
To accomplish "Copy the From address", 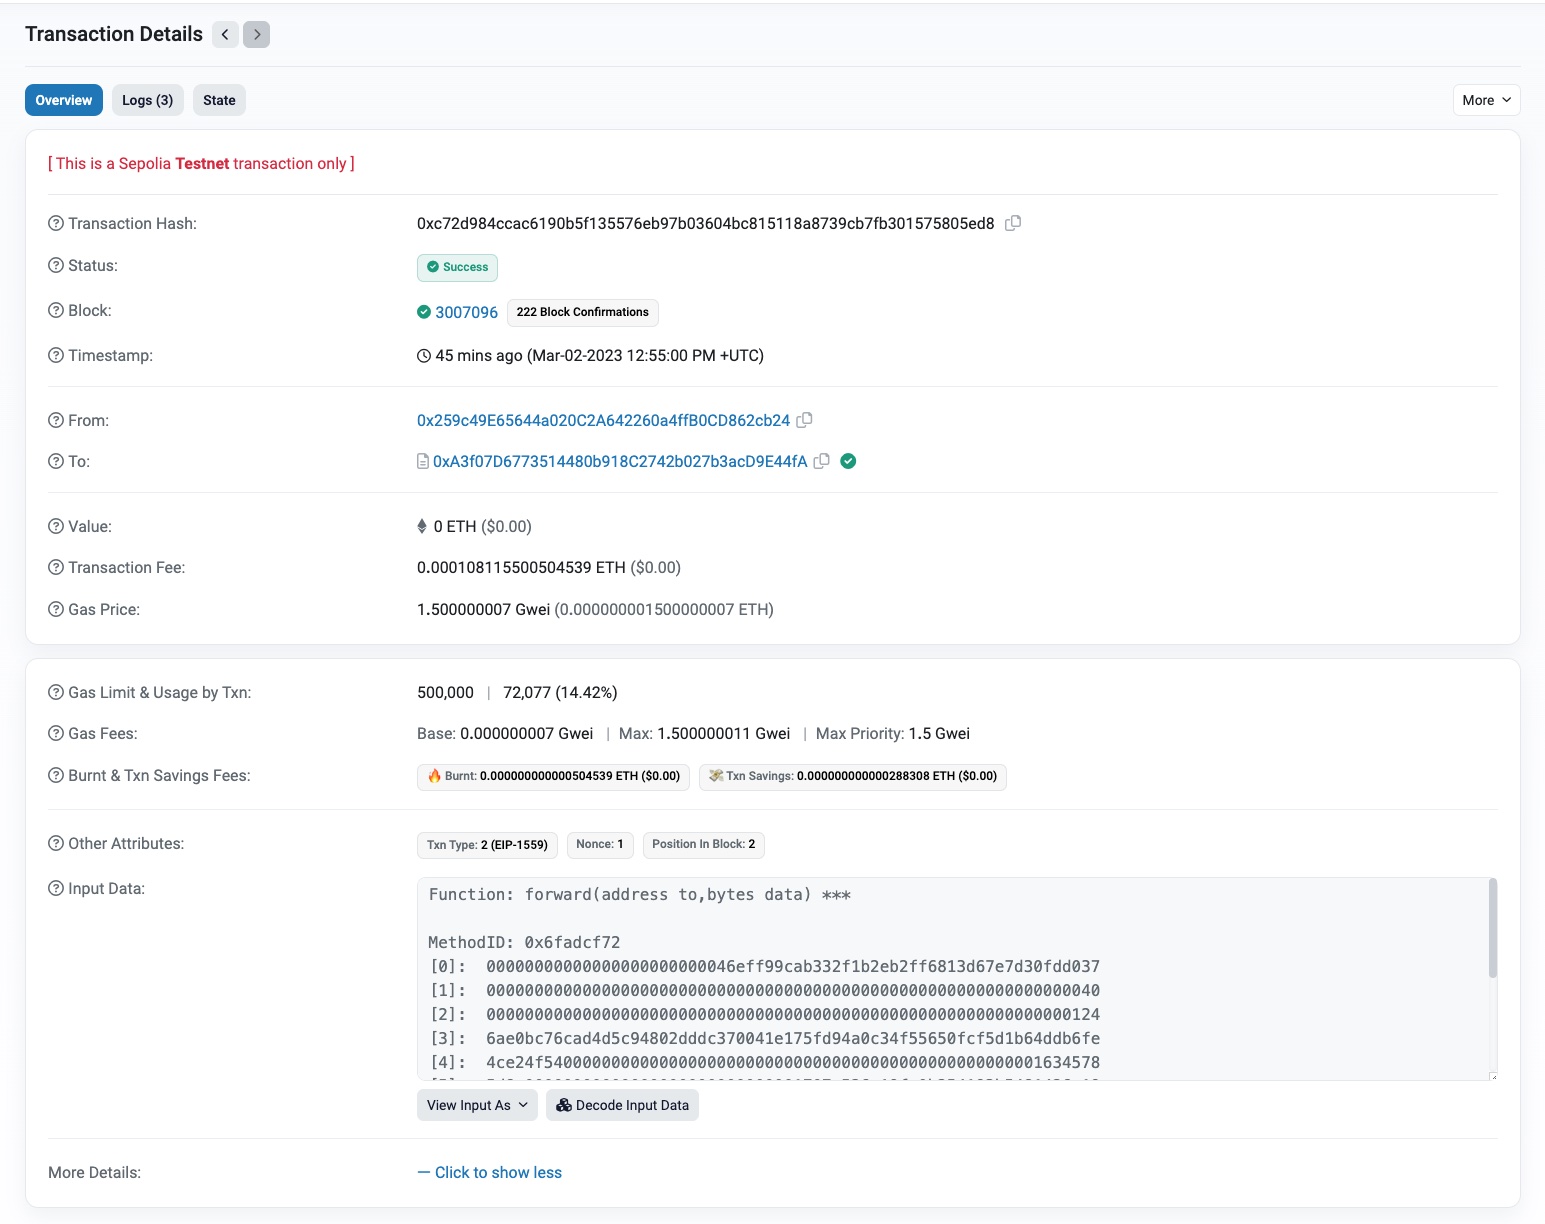I will [x=804, y=420].
